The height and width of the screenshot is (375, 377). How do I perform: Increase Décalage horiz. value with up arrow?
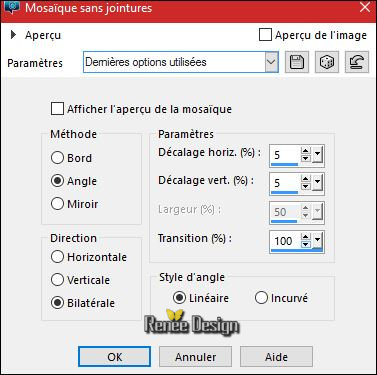point(305,151)
